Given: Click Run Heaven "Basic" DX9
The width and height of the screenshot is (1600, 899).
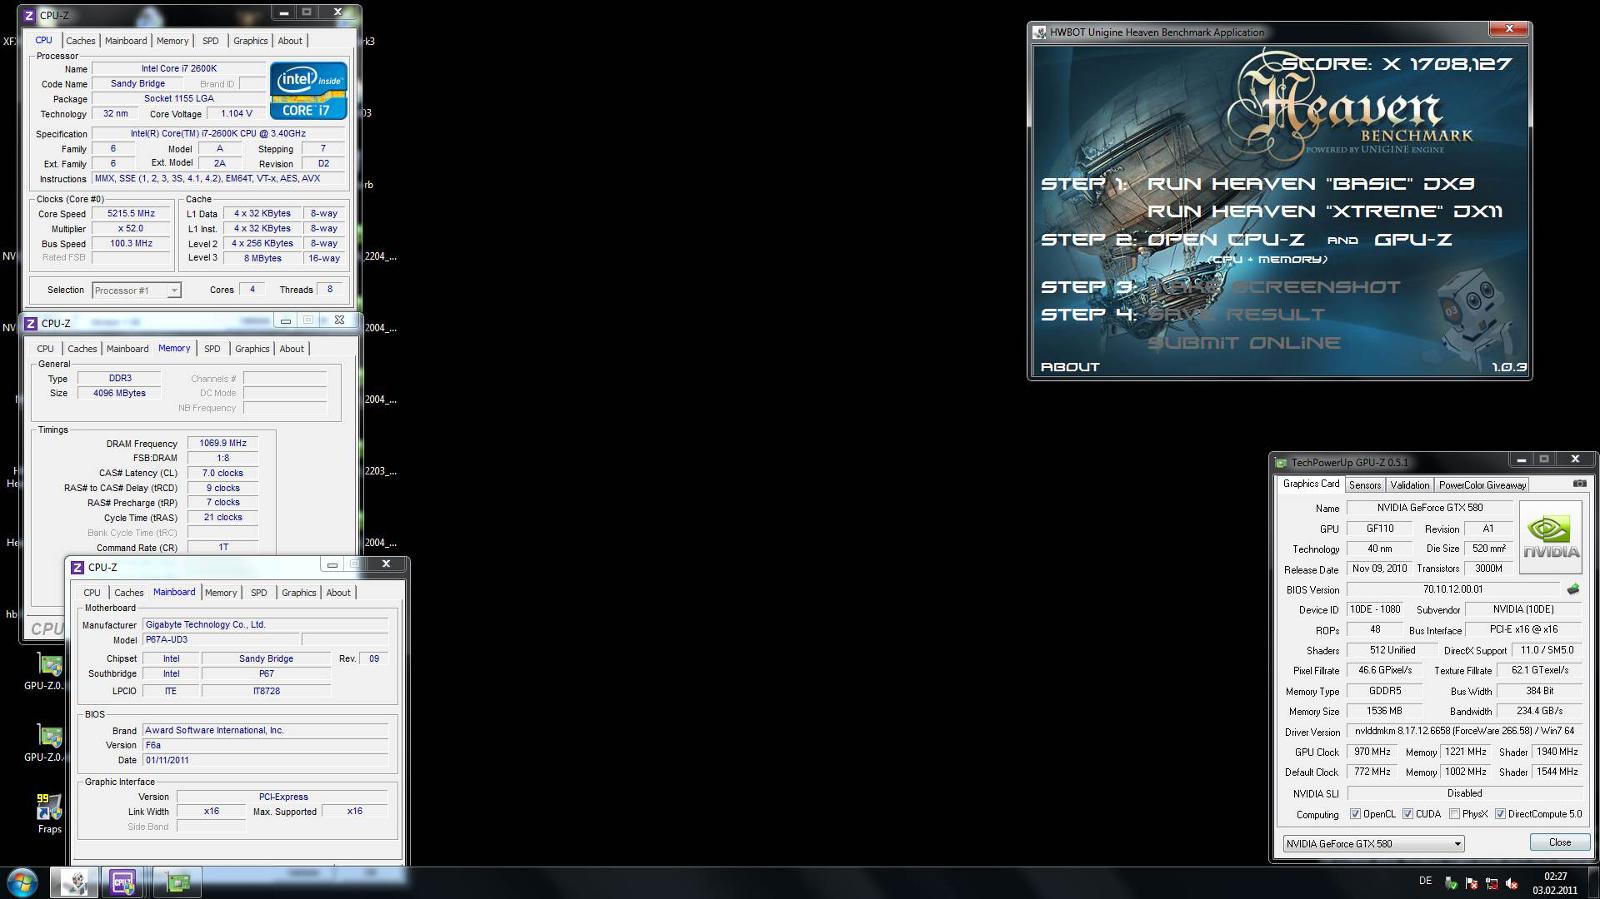Looking at the screenshot, I should (x=1310, y=184).
